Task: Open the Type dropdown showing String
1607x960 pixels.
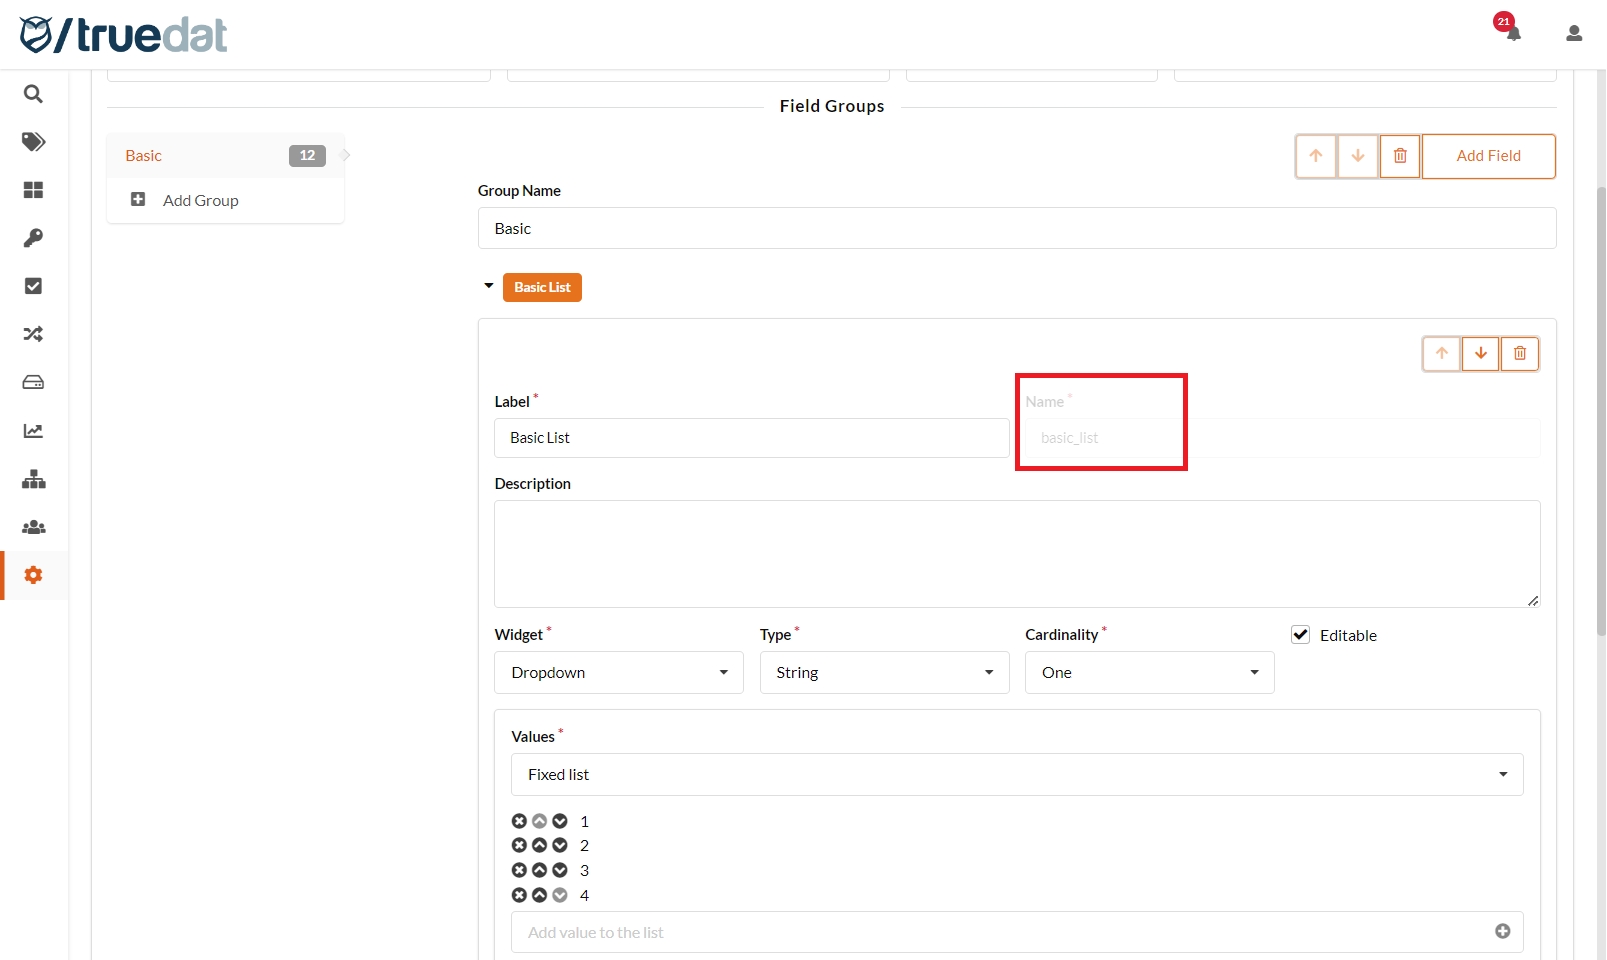Action: pos(884,673)
